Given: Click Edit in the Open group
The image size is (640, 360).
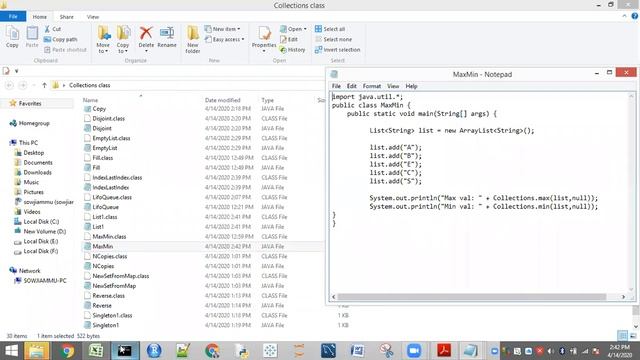Looking at the screenshot, I should pyautogui.click(x=289, y=39).
